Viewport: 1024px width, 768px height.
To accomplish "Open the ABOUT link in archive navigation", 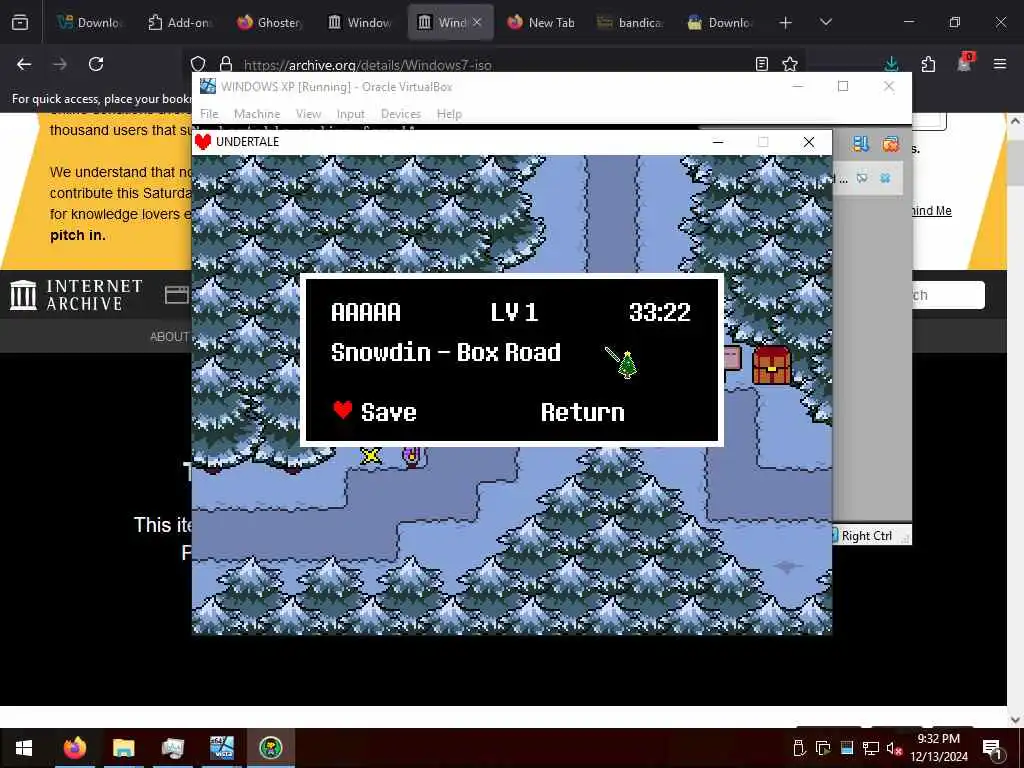I will (170, 337).
